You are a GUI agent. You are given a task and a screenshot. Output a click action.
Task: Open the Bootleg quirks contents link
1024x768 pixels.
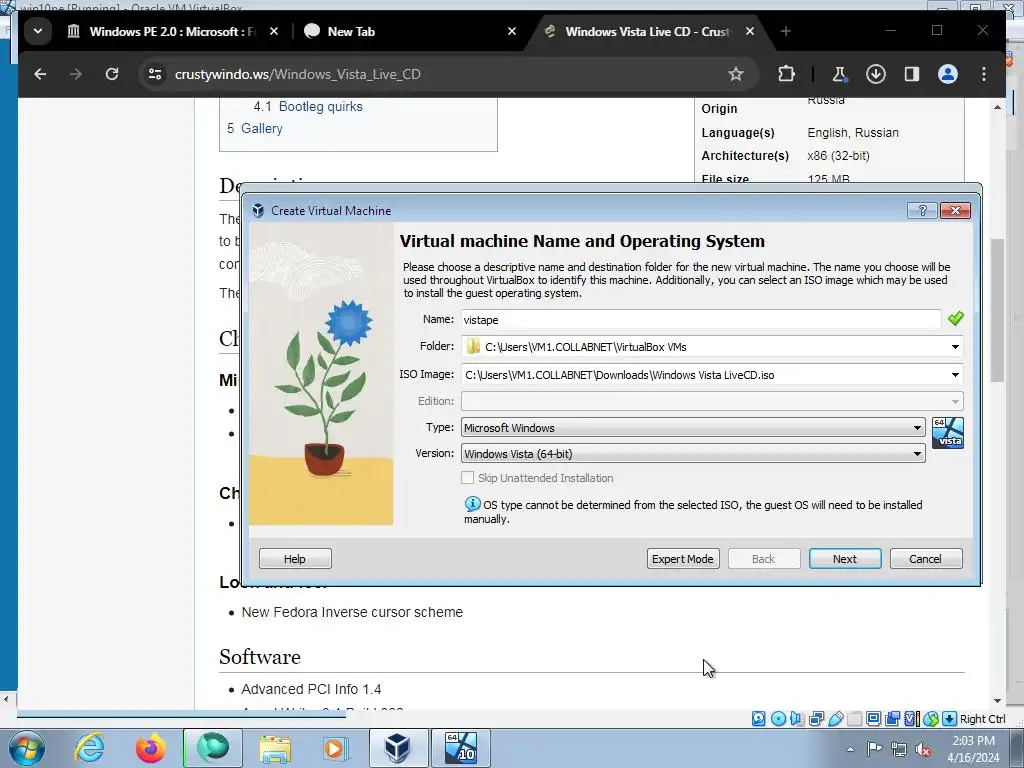click(321, 106)
